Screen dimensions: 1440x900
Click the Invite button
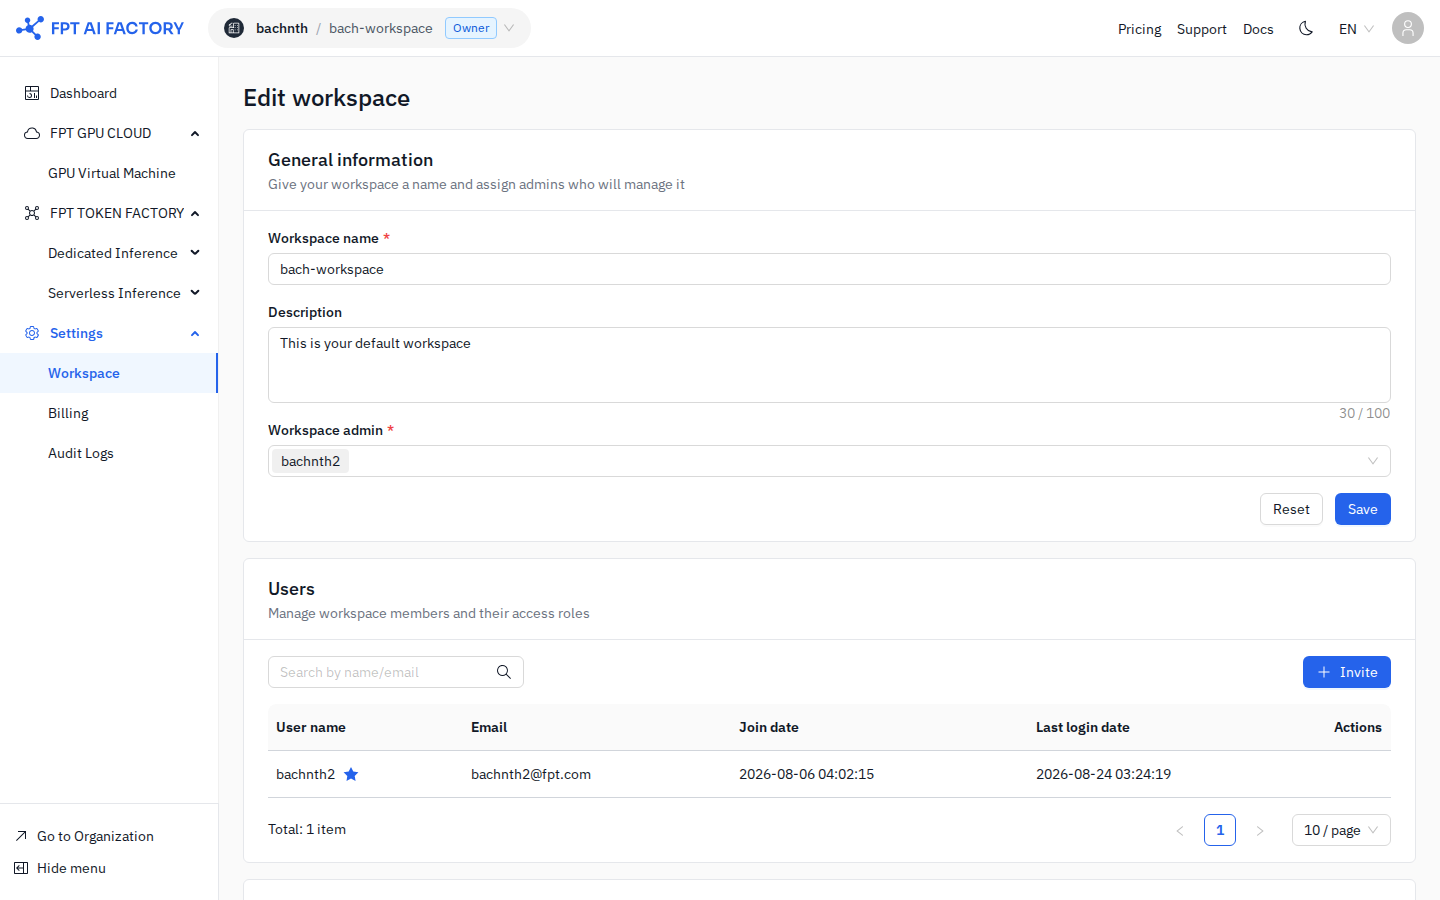point(1347,672)
